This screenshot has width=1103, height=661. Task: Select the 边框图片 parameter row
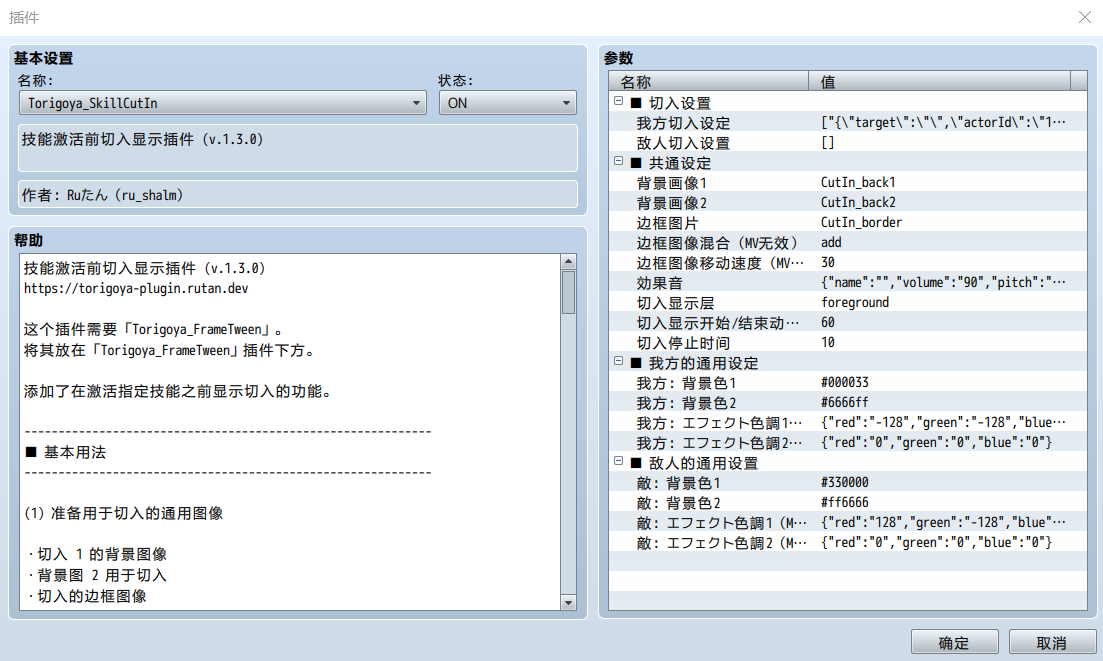pos(848,223)
